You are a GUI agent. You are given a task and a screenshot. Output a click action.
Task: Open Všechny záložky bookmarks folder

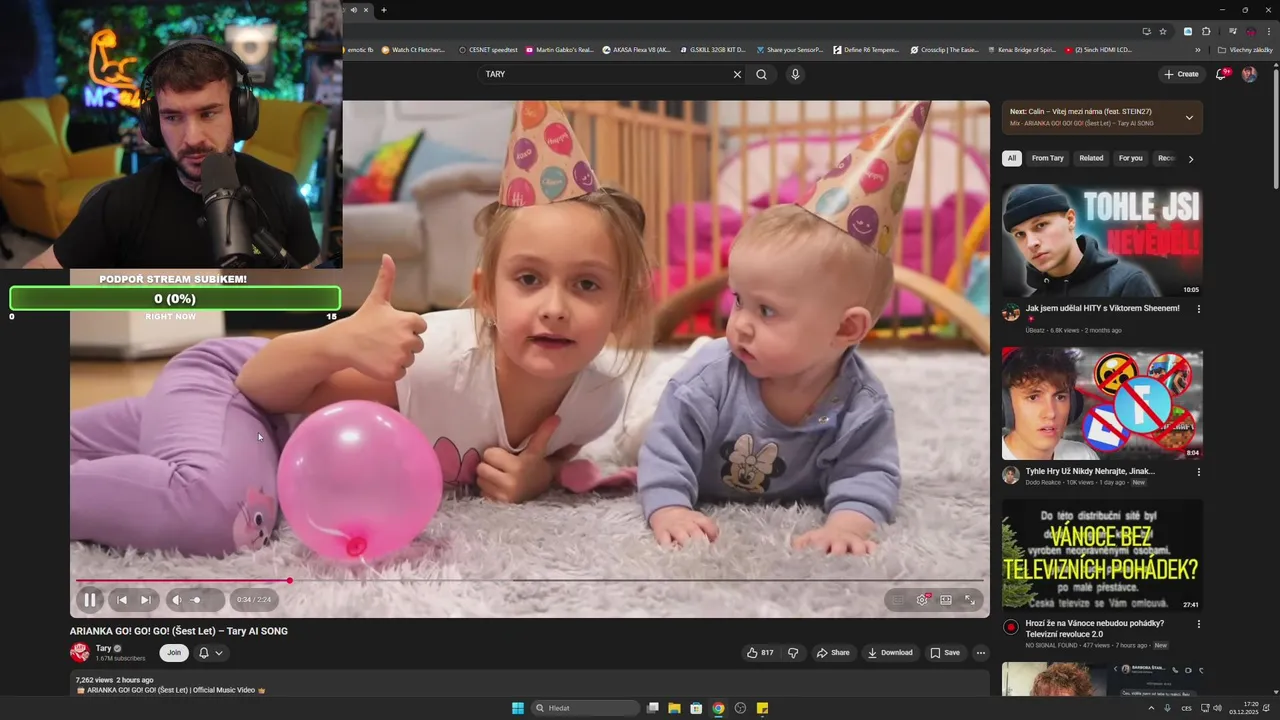tap(1245, 49)
